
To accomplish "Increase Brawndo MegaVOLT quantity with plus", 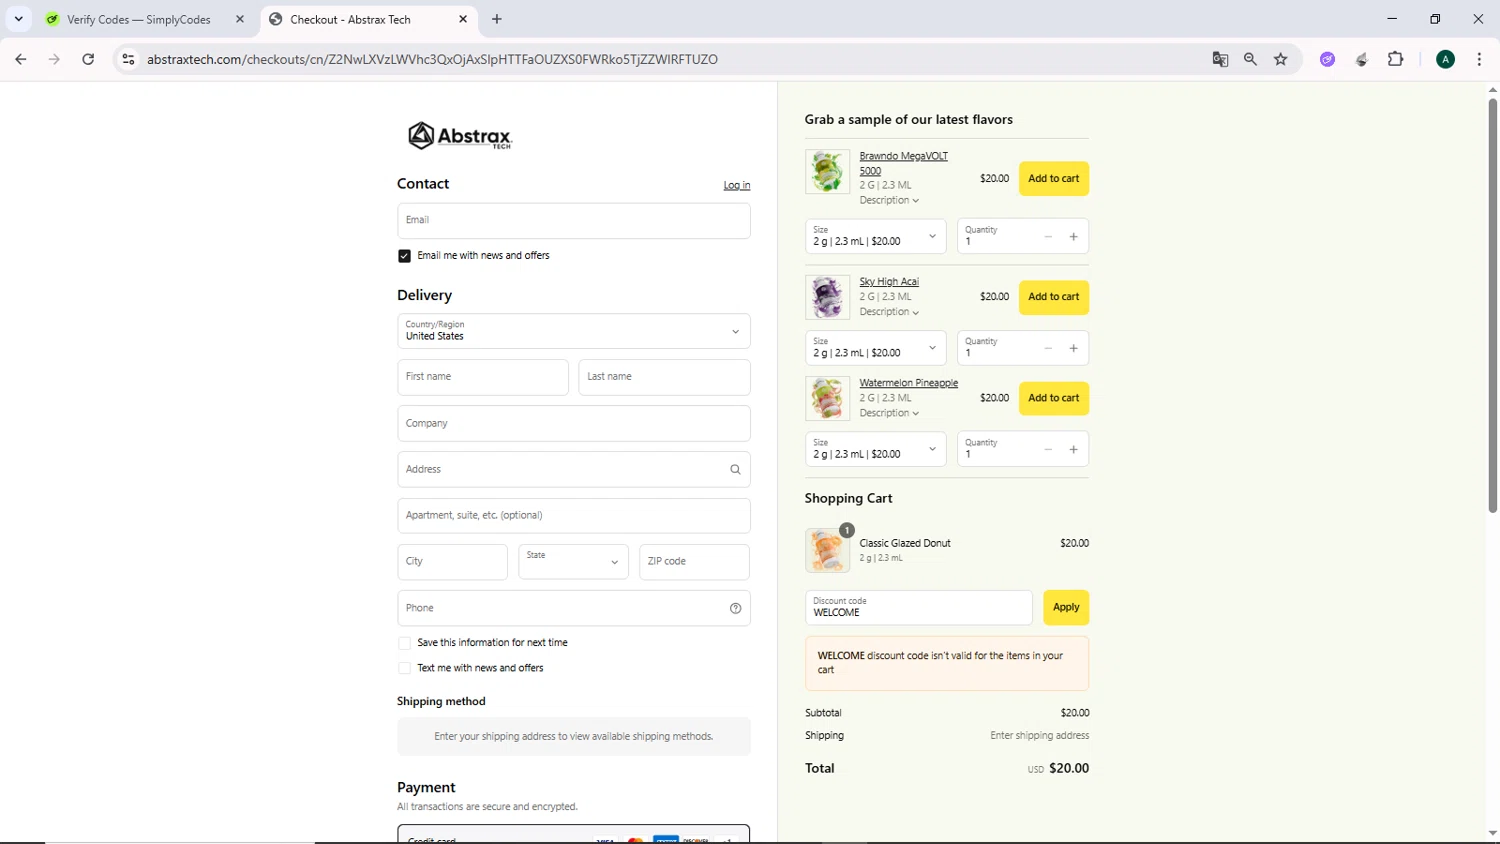I will [x=1073, y=237].
